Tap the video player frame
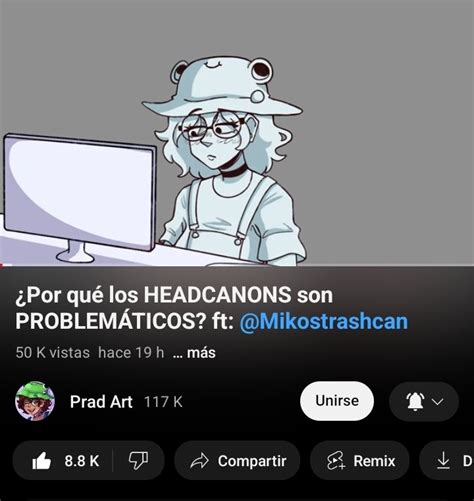The width and height of the screenshot is (474, 501). point(237,133)
